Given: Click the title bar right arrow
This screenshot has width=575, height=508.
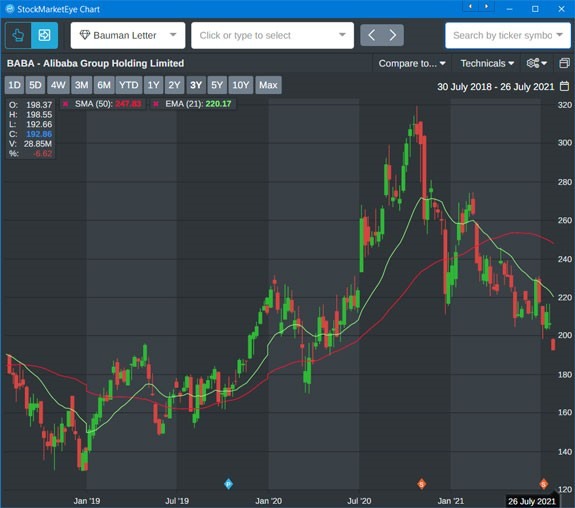Looking at the screenshot, I should pos(487,7).
